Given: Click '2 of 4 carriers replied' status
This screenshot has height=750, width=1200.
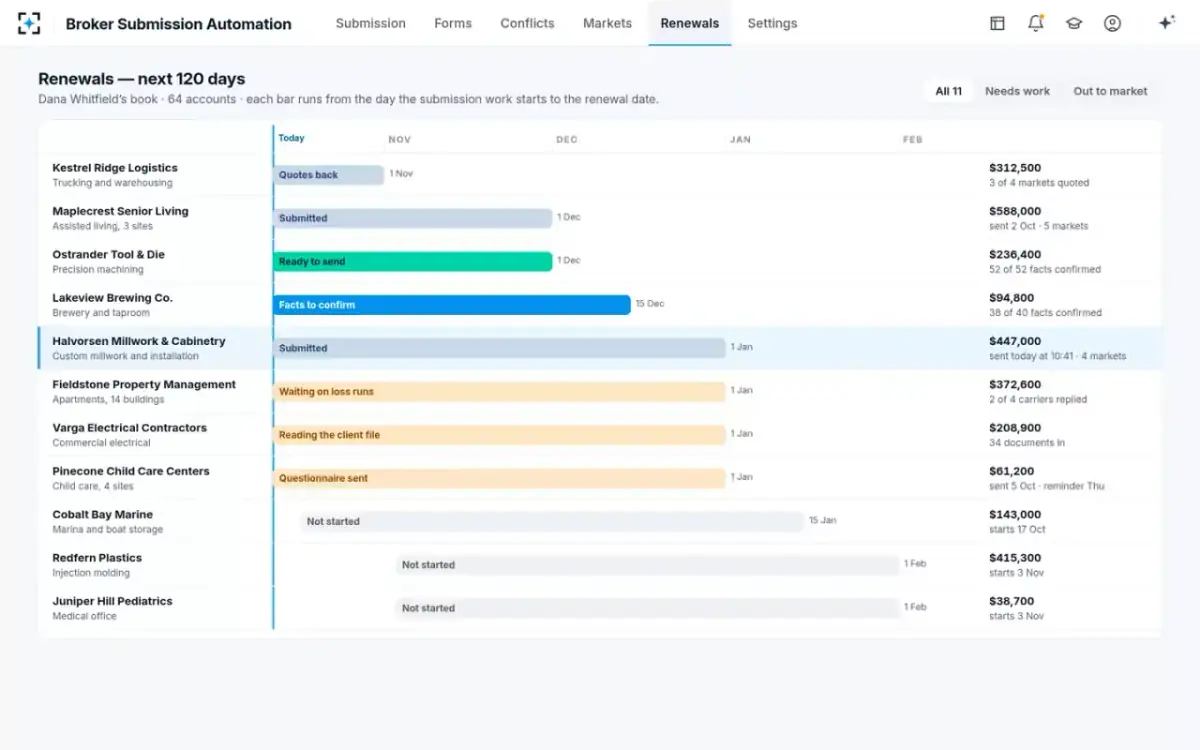Looking at the screenshot, I should coord(1038,399).
